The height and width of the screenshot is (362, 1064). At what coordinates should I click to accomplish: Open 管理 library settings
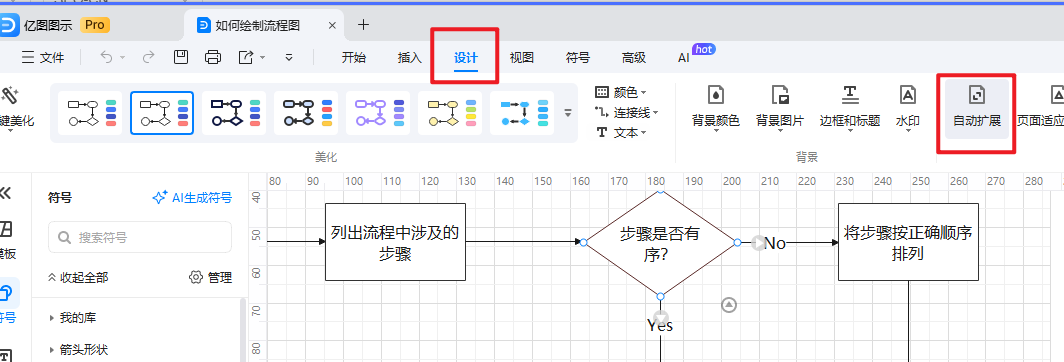(x=210, y=277)
